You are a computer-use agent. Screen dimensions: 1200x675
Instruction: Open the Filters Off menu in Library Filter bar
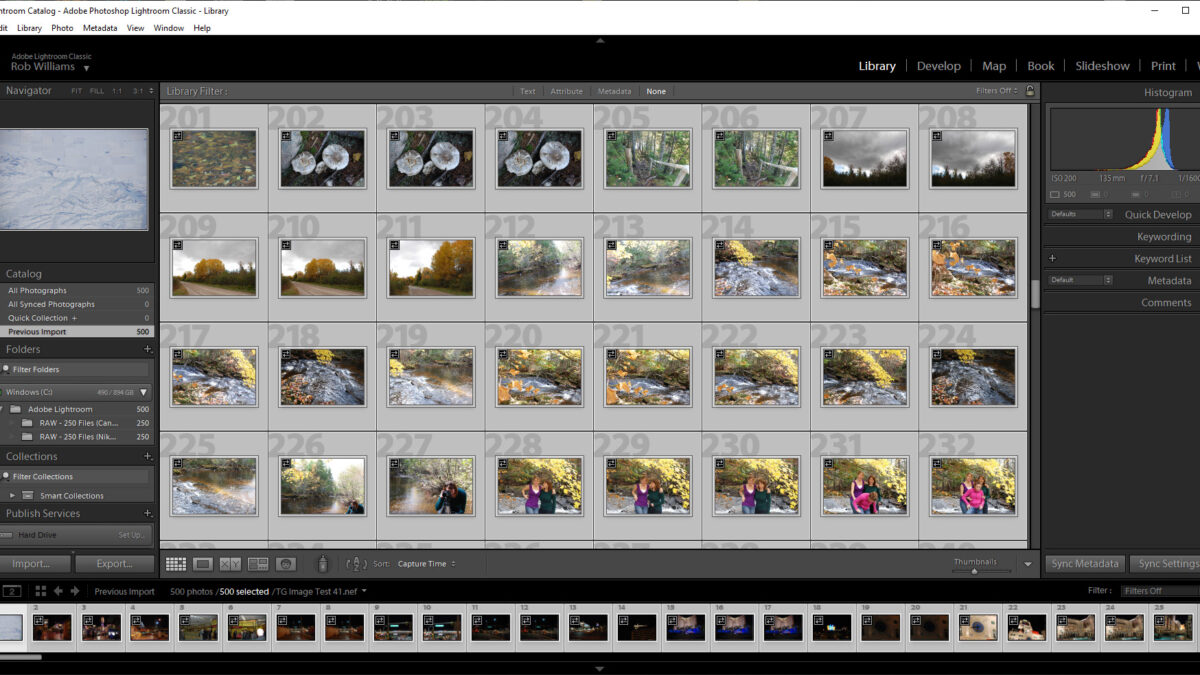coord(997,91)
